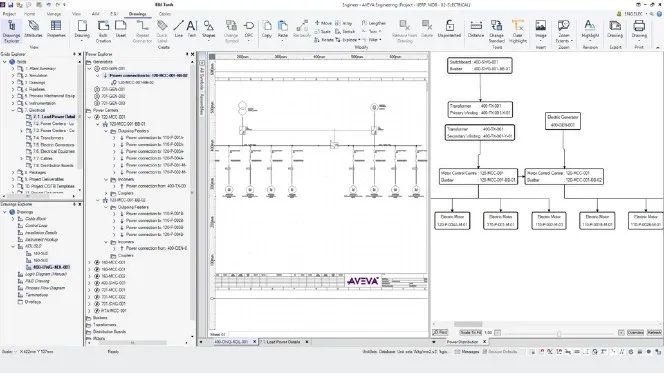The width and height of the screenshot is (664, 373).
Task: Select the Electric Generator 400-GEN-001 box
Action: (x=563, y=121)
